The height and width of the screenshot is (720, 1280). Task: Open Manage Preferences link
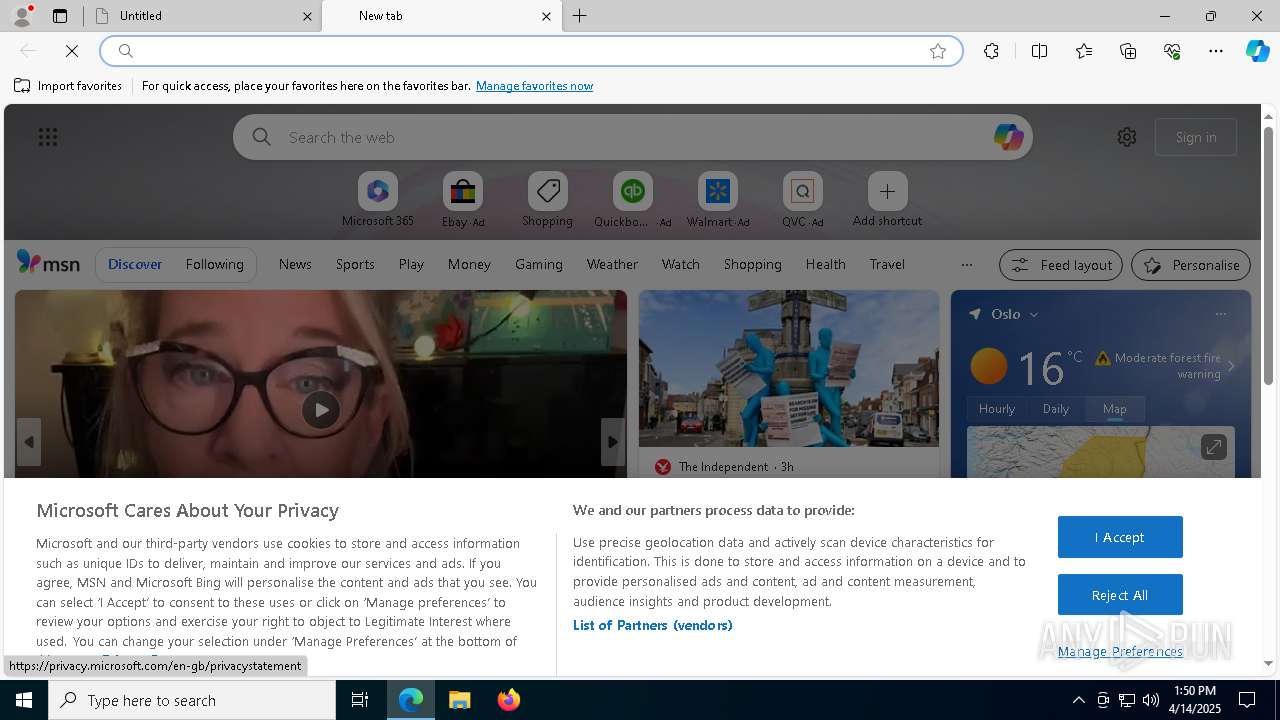1120,651
